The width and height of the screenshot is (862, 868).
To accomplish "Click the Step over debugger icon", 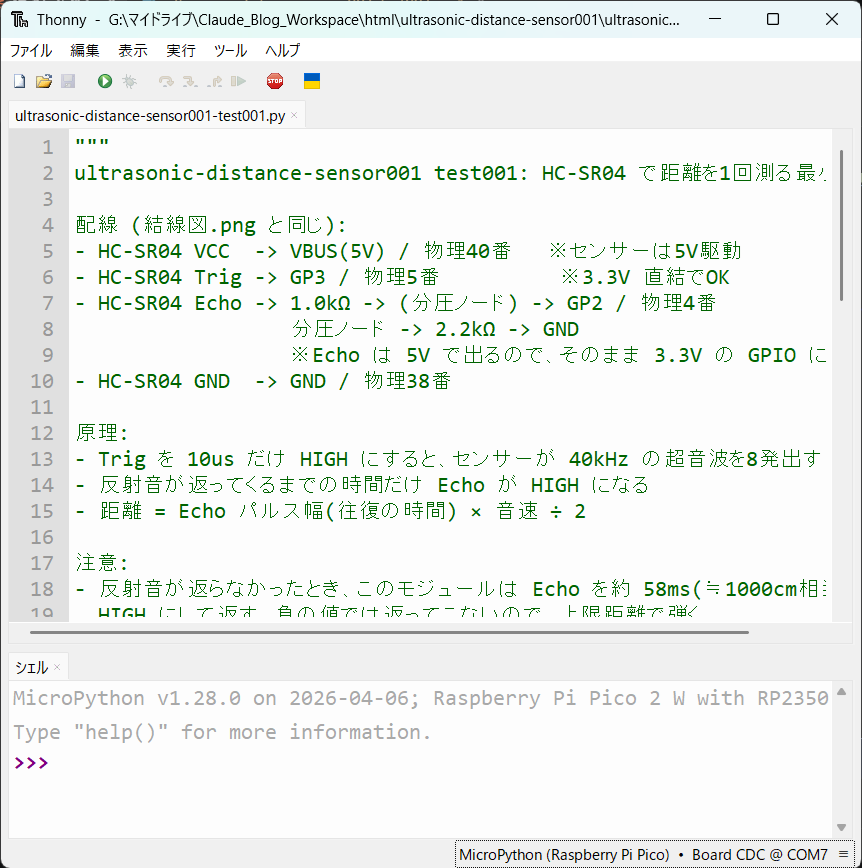I will [x=166, y=81].
